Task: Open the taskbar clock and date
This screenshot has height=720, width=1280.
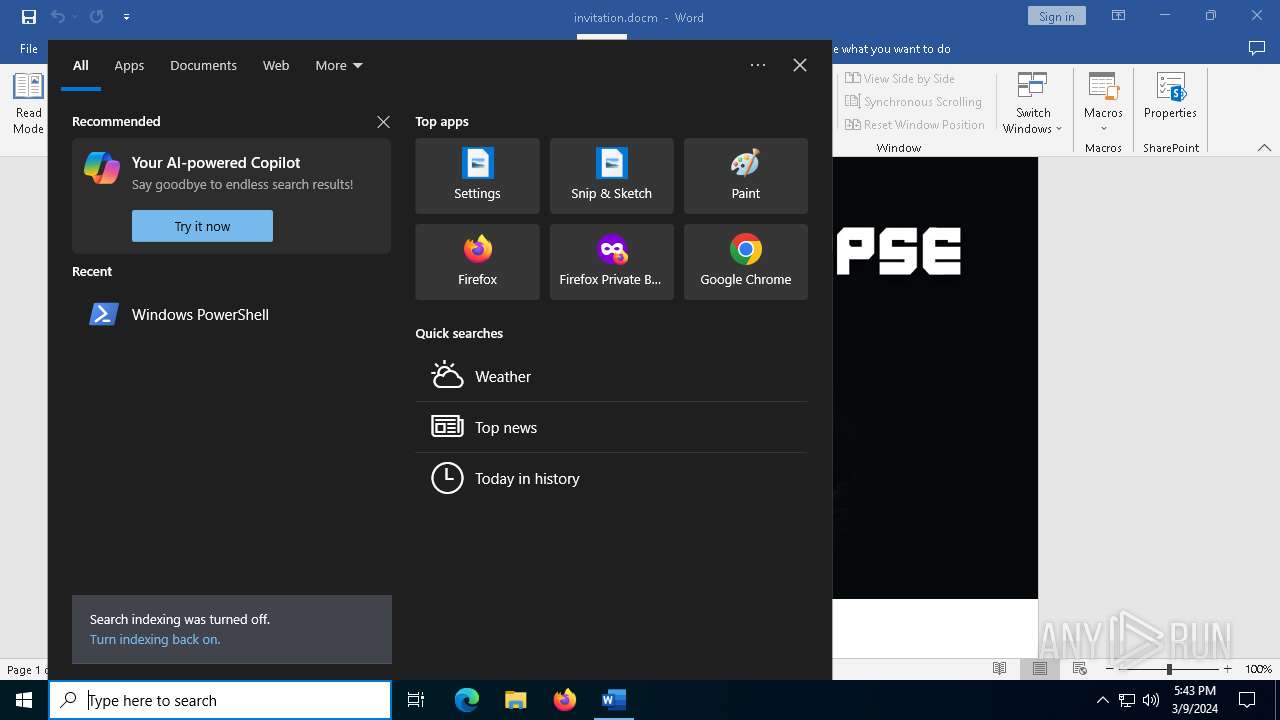Action: click(x=1195, y=700)
